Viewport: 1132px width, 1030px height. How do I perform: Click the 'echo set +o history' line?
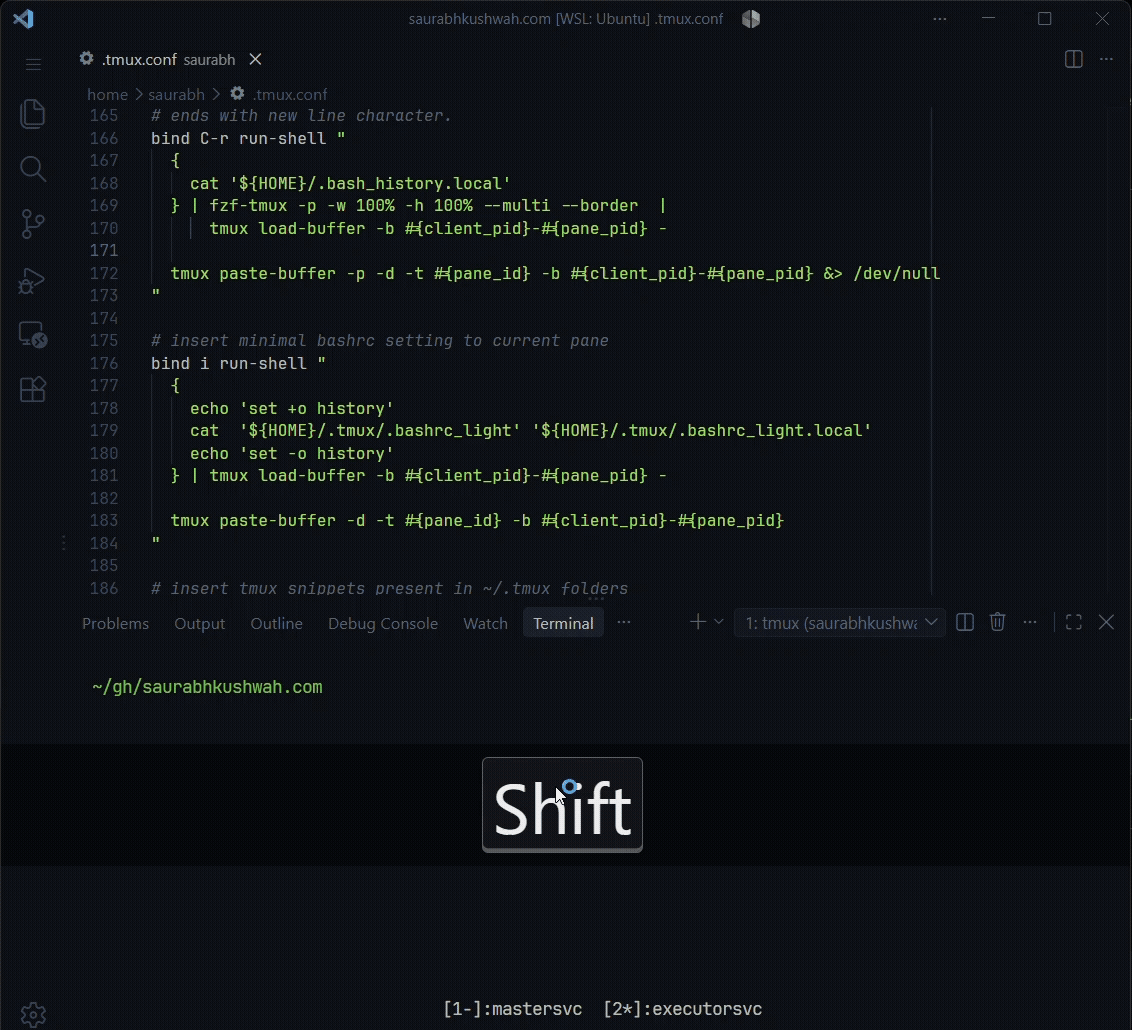click(291, 409)
